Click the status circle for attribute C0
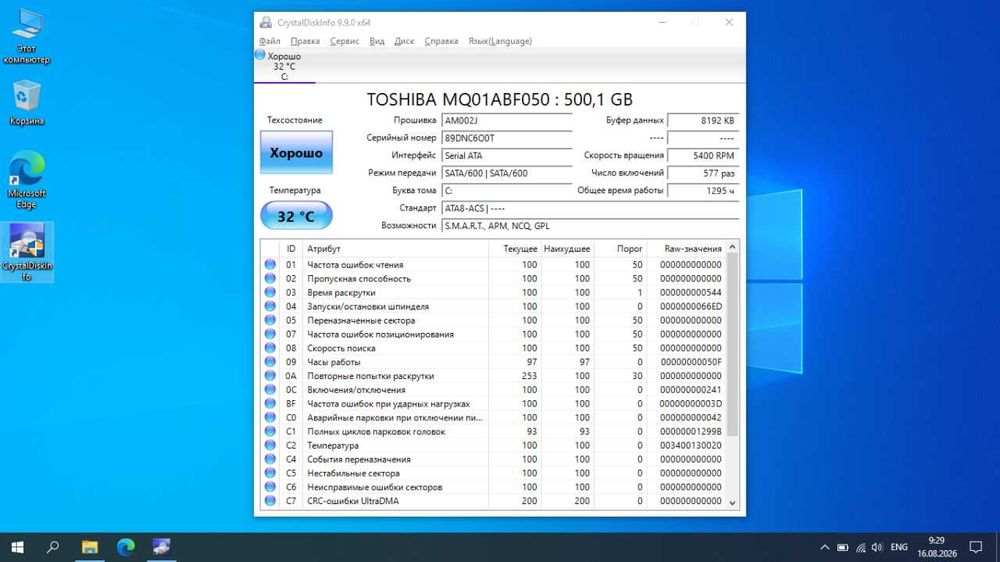 click(x=270, y=417)
